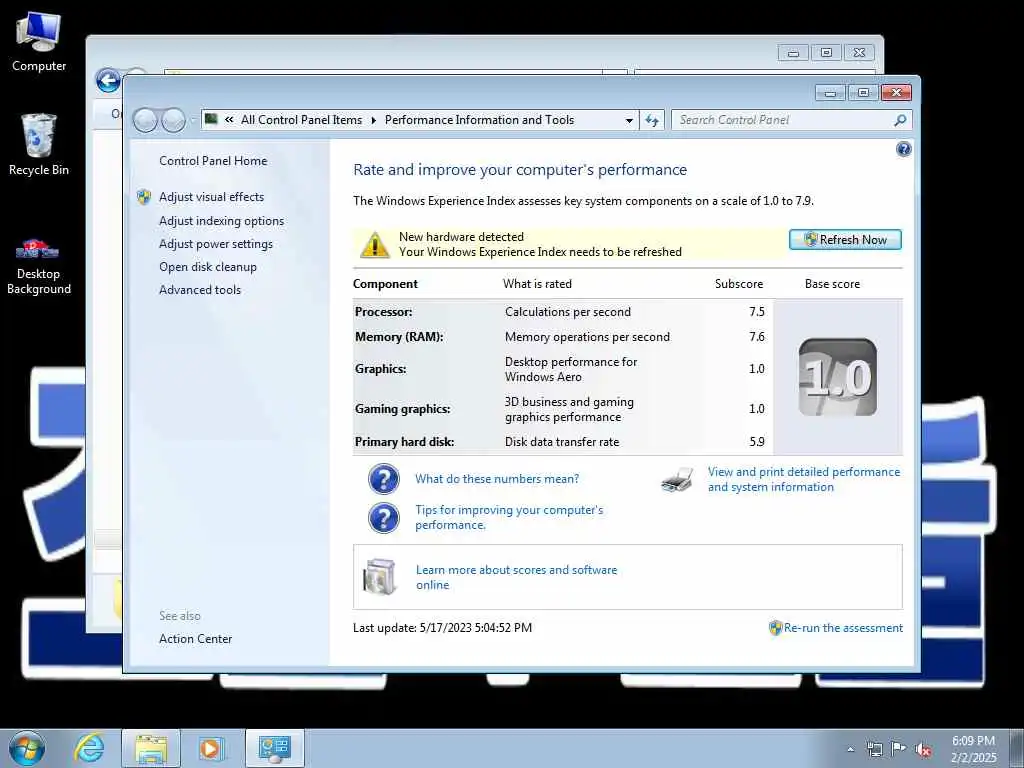Image resolution: width=1024 pixels, height=768 pixels.
Task: Click the Last update timestamp text
Action: (x=442, y=628)
